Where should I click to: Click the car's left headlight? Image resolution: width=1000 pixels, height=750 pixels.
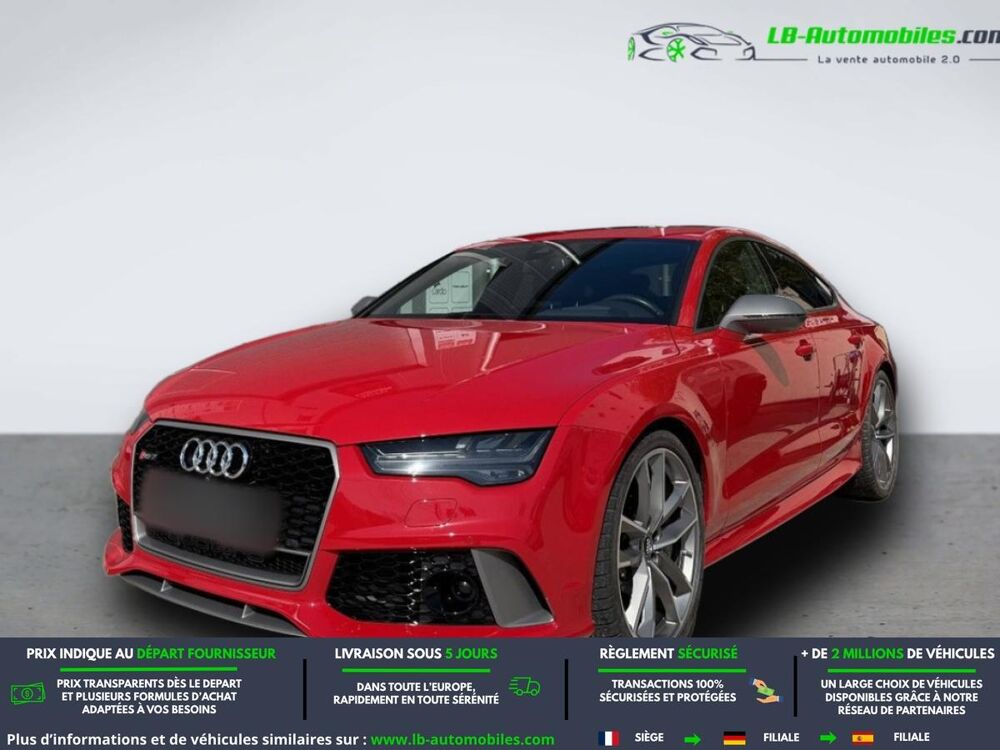(x=457, y=455)
